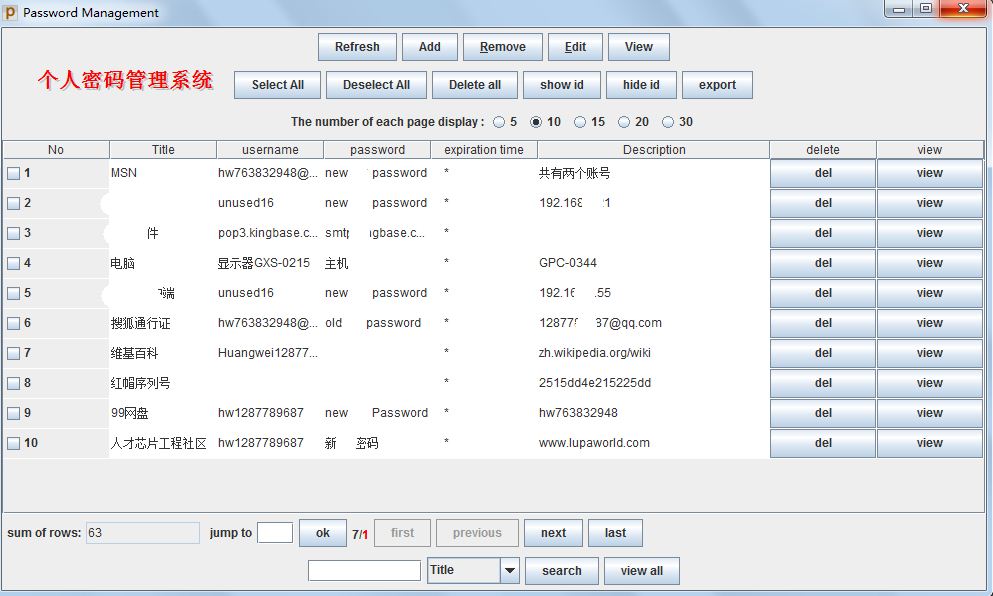The height and width of the screenshot is (596, 993).
Task: Click the Description column header
Action: 654,149
